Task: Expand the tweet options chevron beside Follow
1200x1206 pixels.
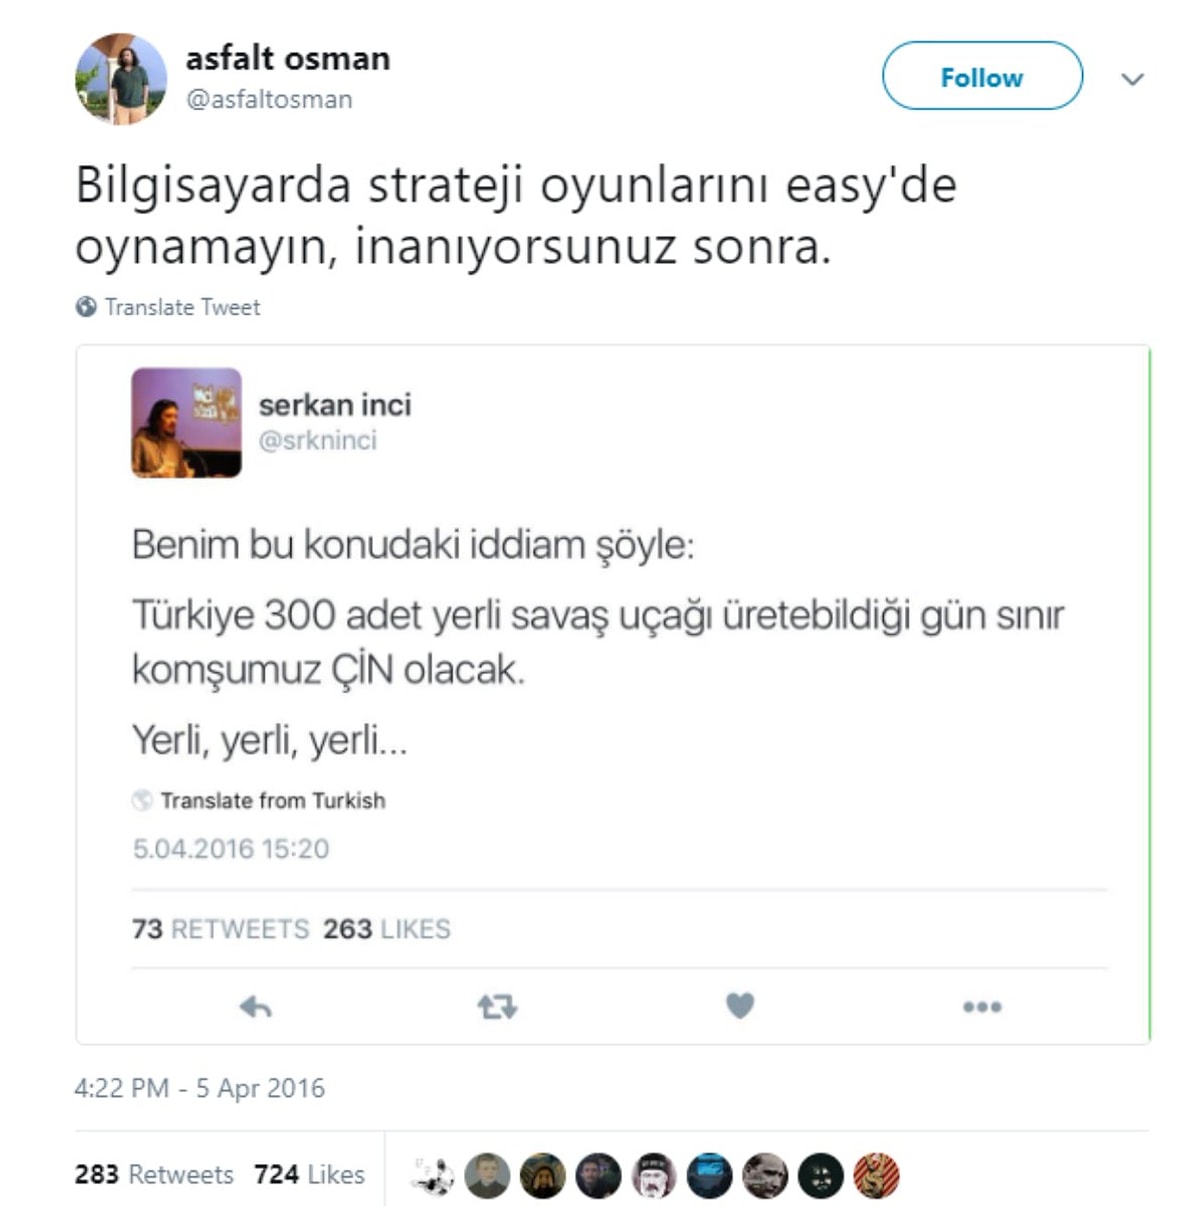Action: point(1132,79)
